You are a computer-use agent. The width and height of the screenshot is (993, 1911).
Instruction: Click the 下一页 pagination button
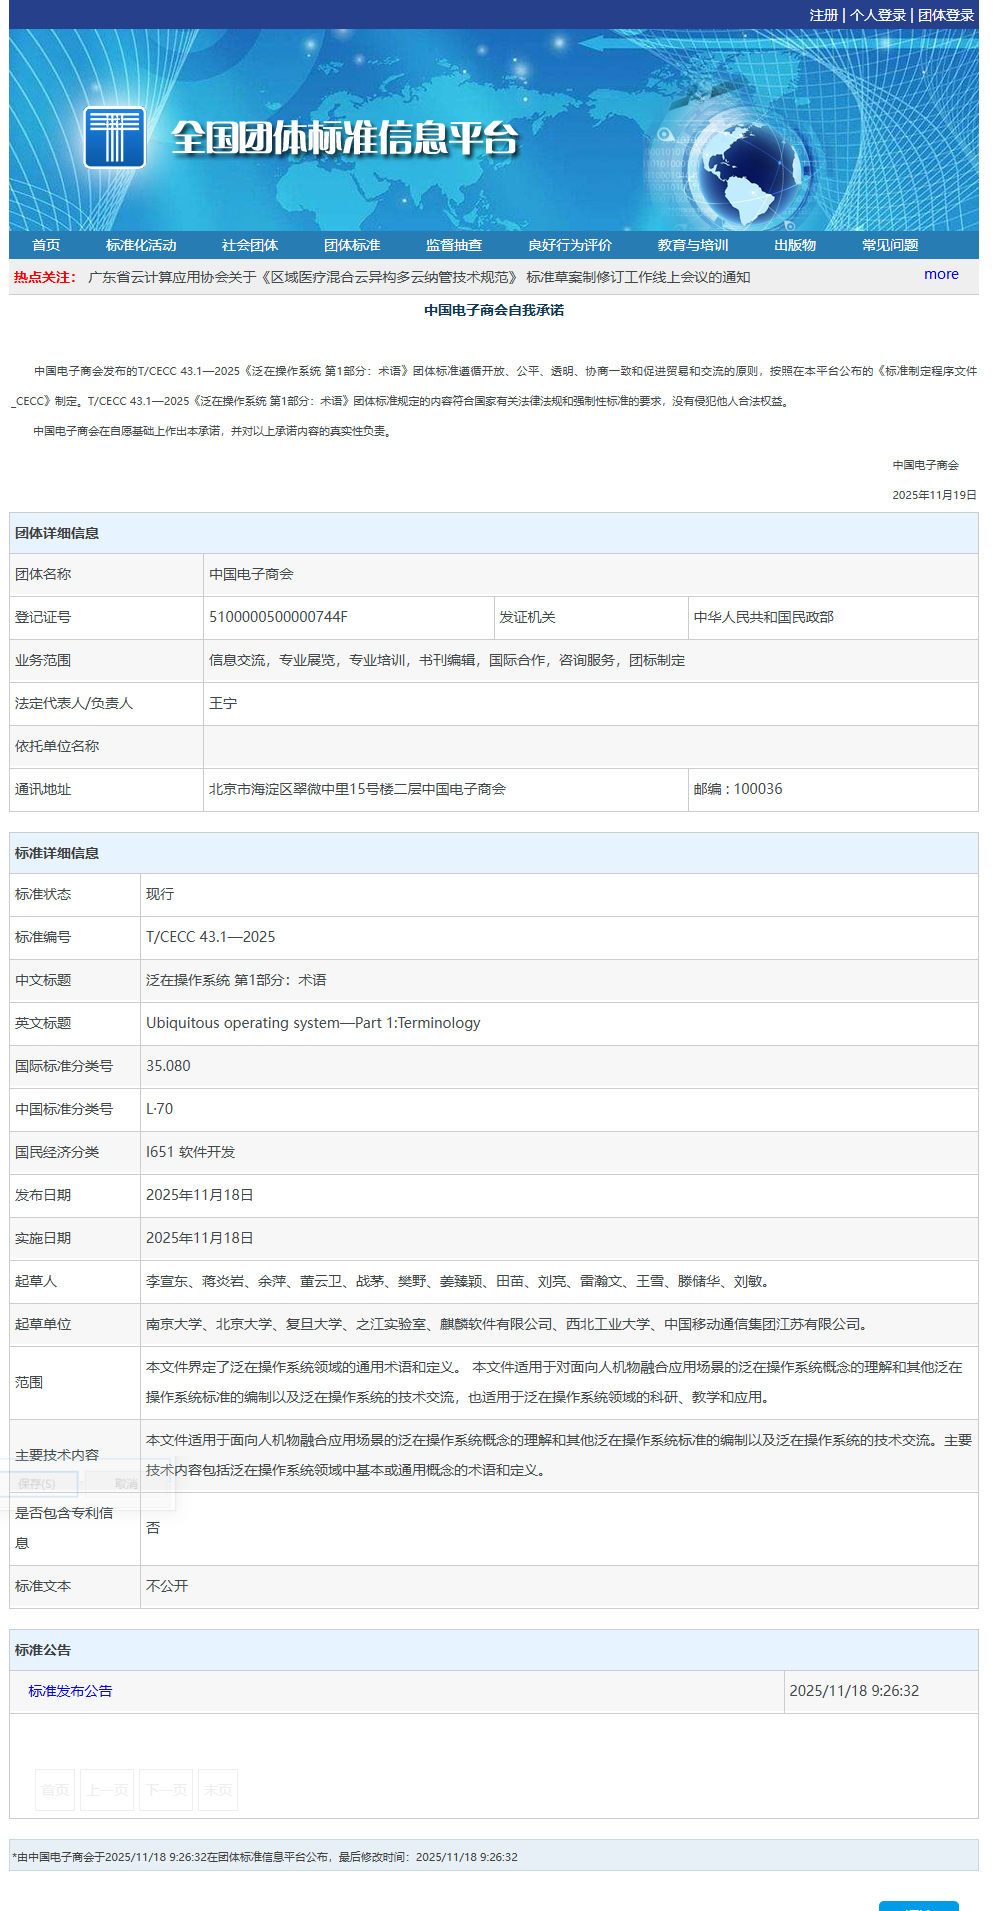click(x=166, y=1790)
